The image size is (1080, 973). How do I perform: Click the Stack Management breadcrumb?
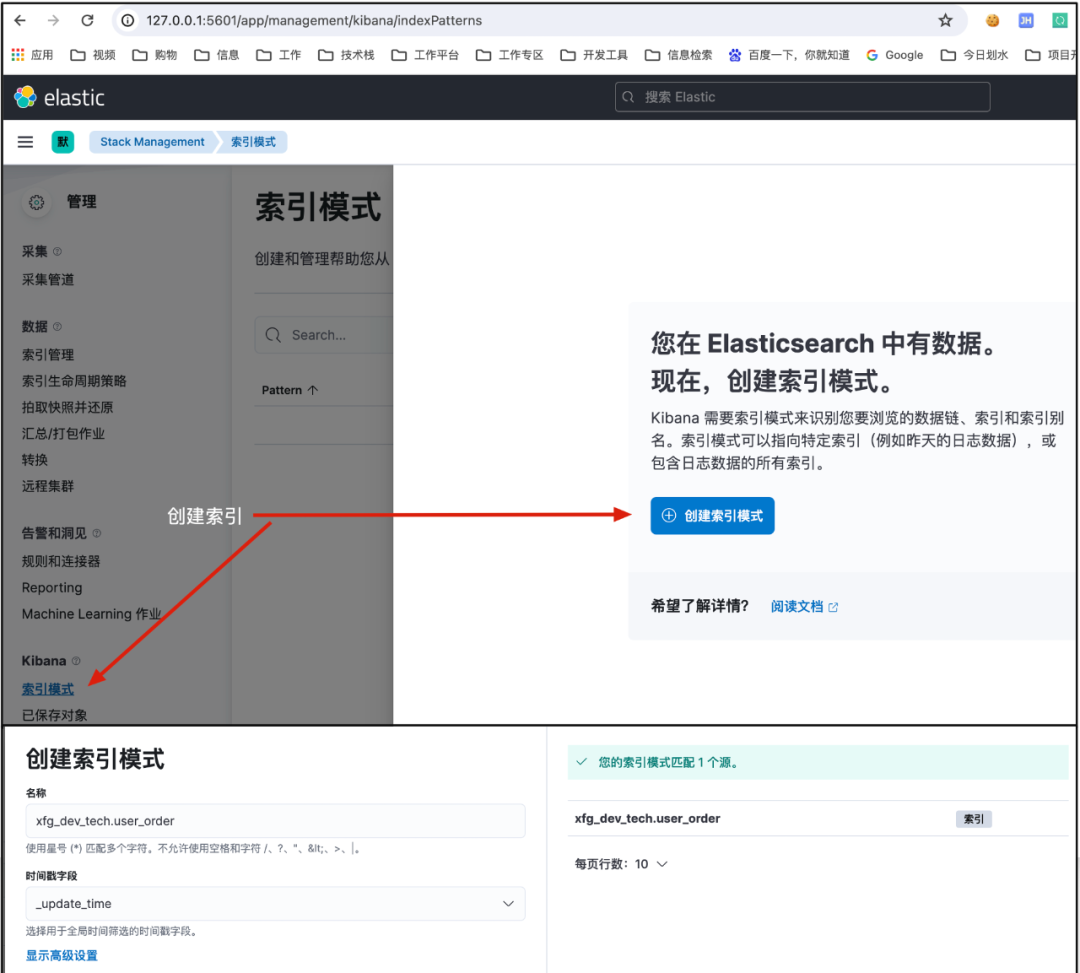152,142
